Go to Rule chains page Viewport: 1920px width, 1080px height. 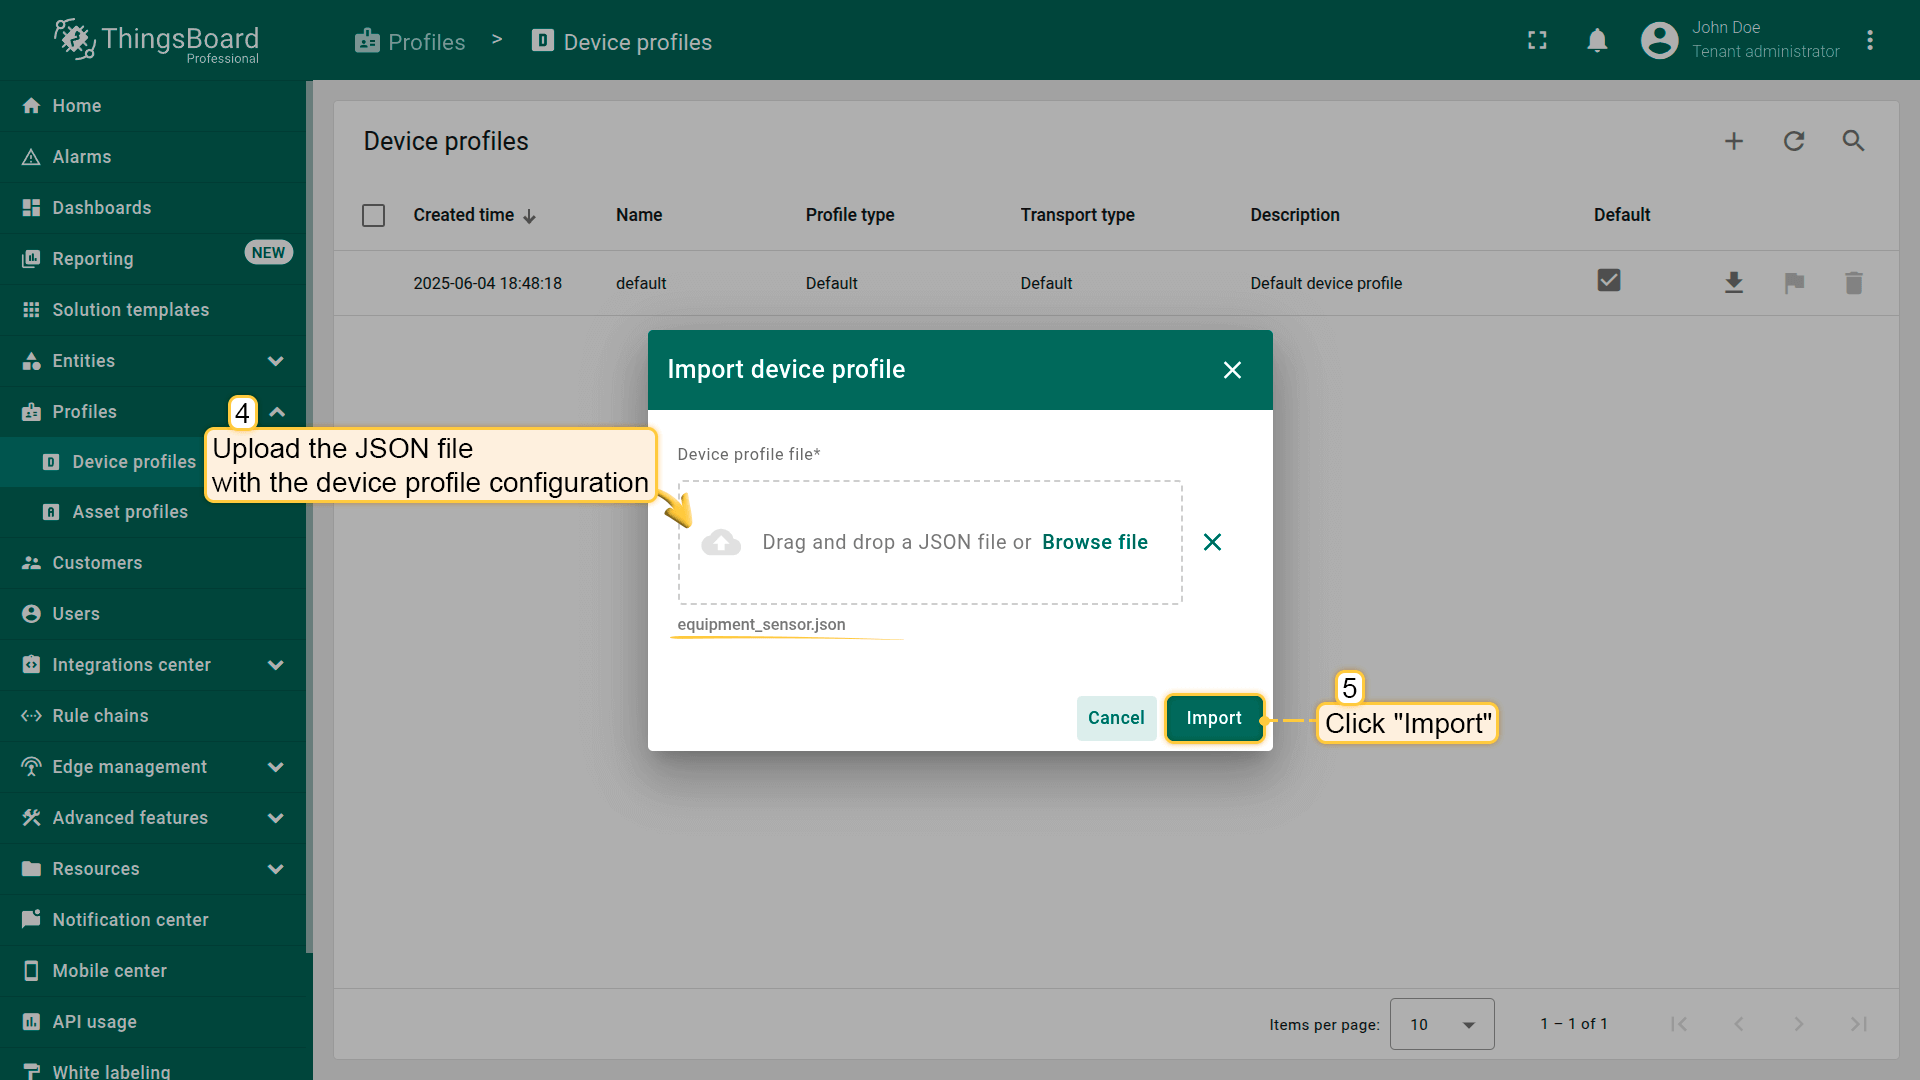pyautogui.click(x=100, y=716)
